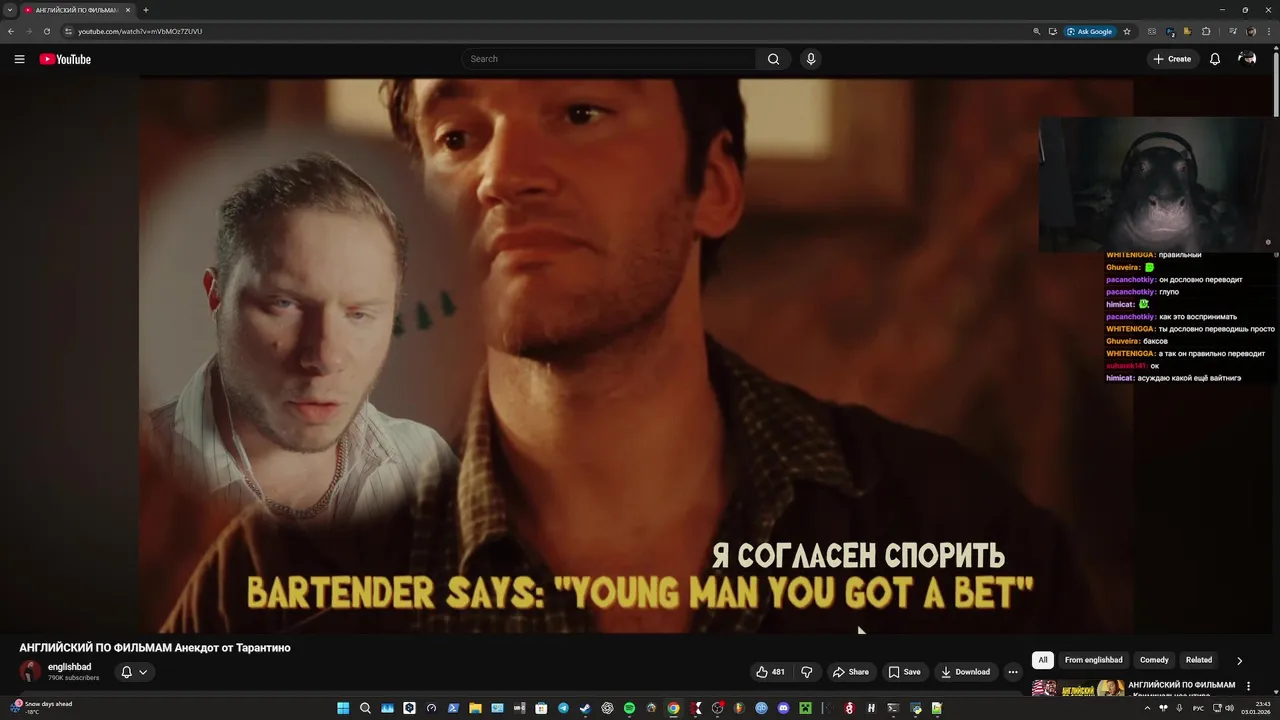
Task: Share the video
Action: 851,672
